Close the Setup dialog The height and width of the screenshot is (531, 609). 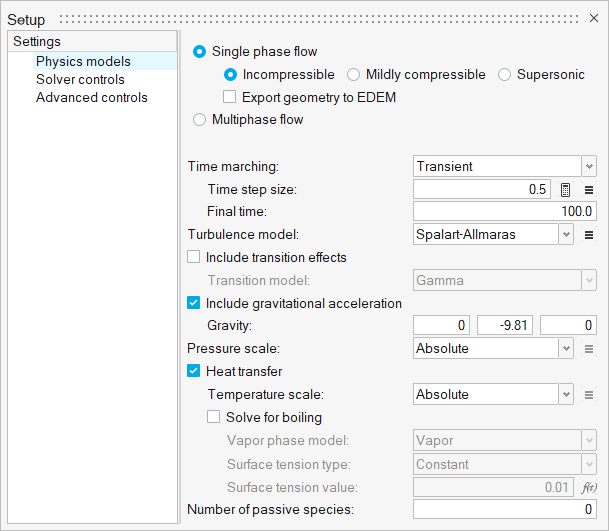click(594, 18)
